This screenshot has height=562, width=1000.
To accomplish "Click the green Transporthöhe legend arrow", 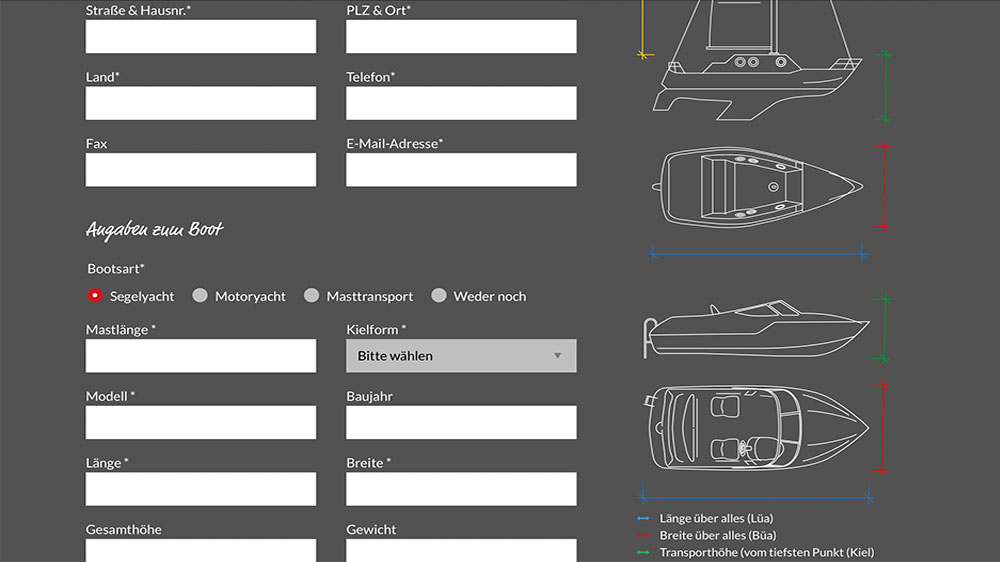I will pos(643,553).
